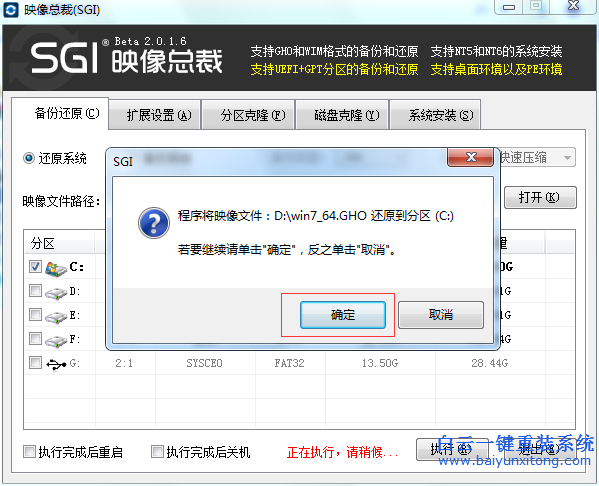
Task: Switch to the 扩展设置(A) tab
Action: (155, 115)
